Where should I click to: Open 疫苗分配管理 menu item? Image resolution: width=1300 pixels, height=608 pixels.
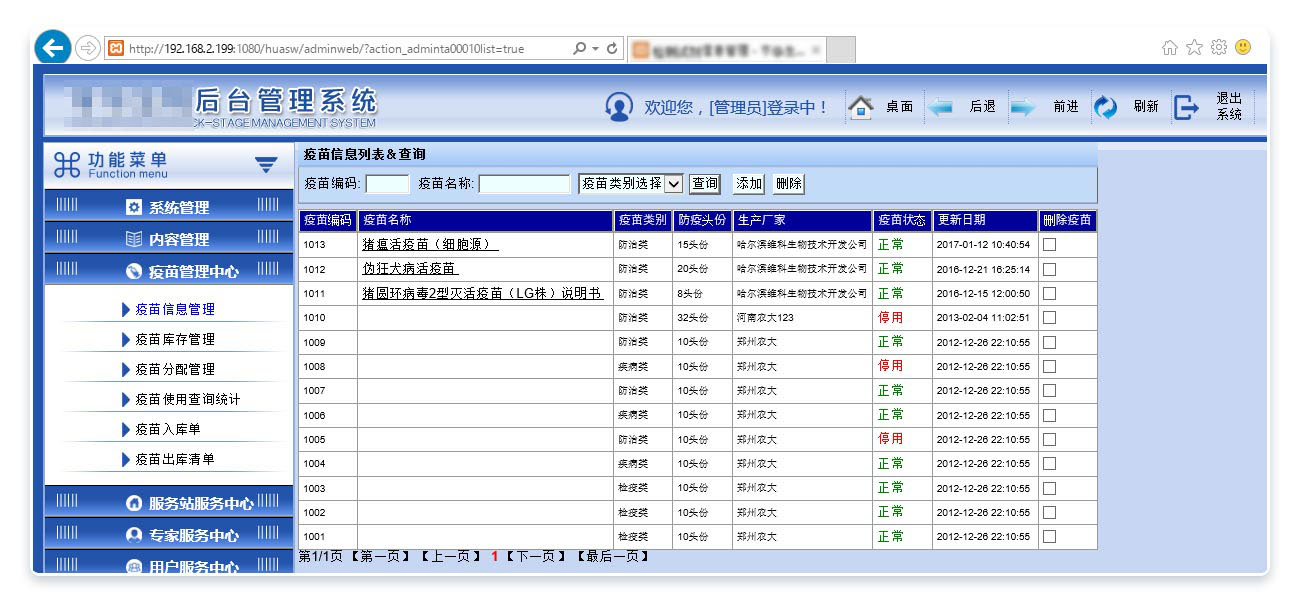click(175, 369)
